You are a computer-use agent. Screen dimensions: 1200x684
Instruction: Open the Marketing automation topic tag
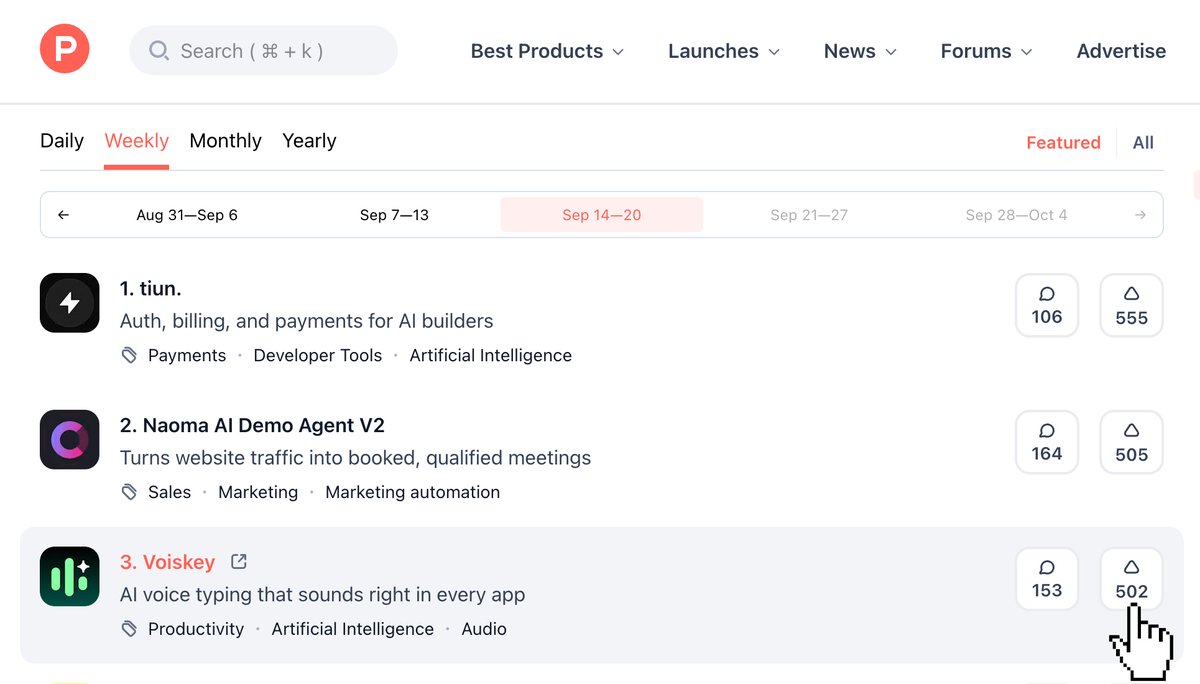[x=413, y=493]
